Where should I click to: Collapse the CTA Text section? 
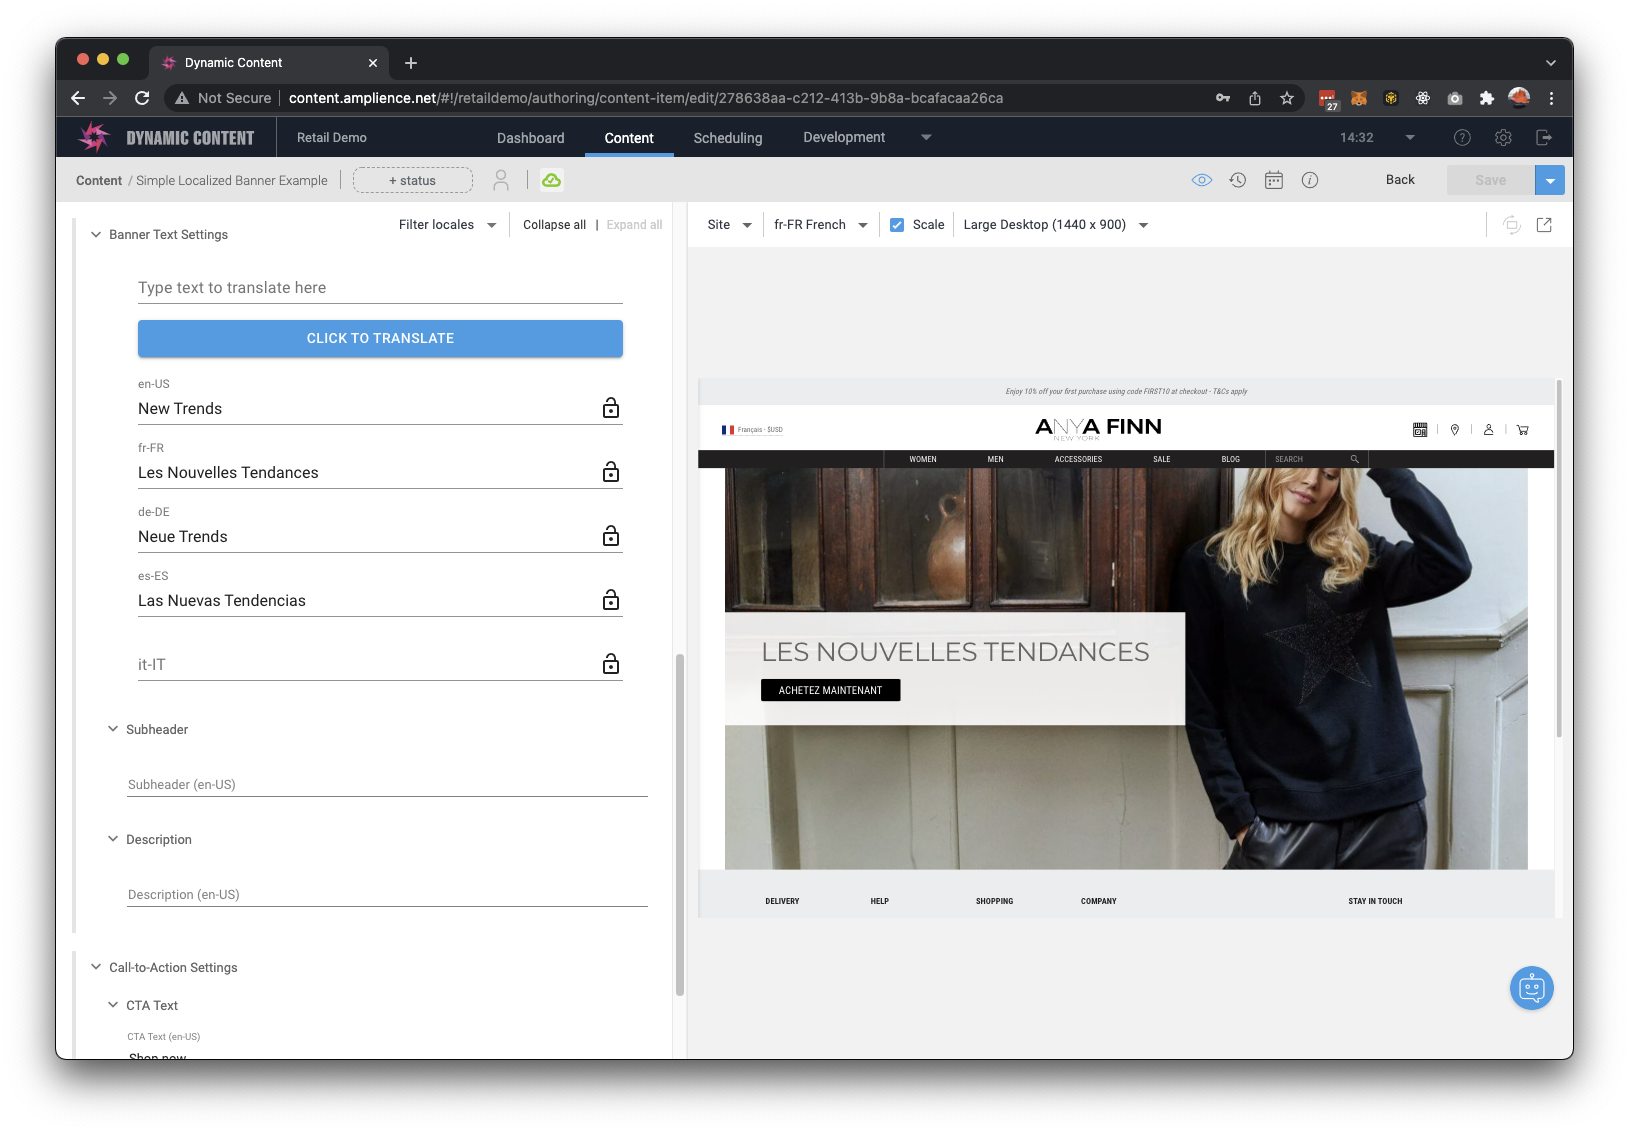tap(113, 1005)
